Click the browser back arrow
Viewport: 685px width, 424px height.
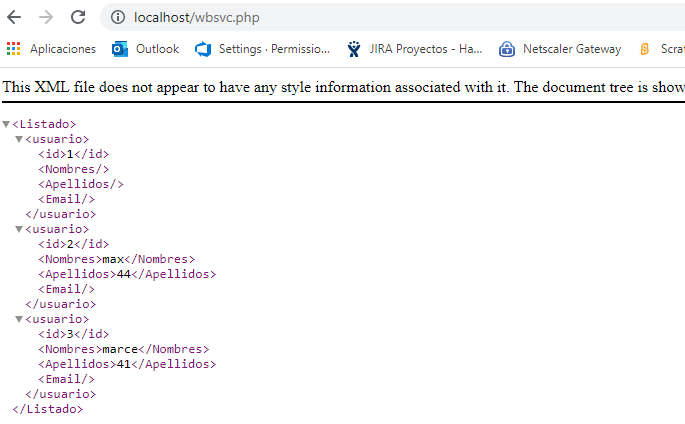pos(14,18)
